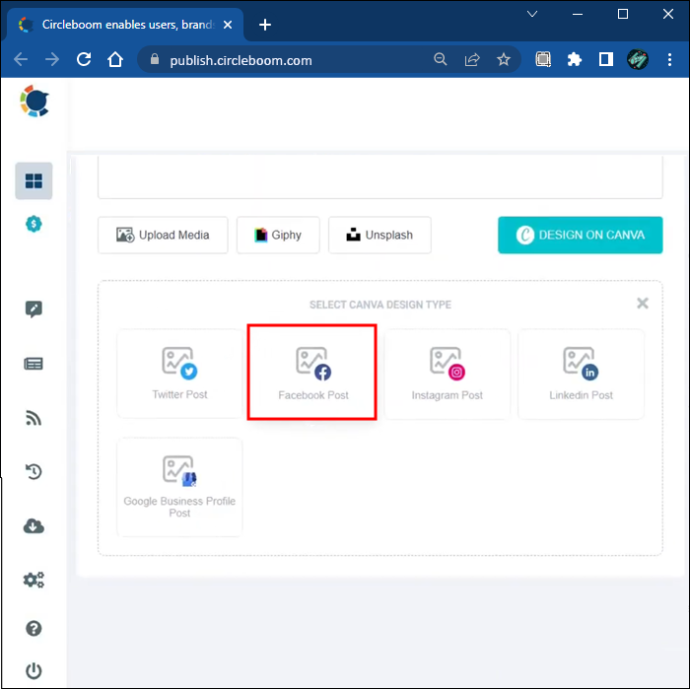Click the Unsplash button

pyautogui.click(x=380, y=235)
